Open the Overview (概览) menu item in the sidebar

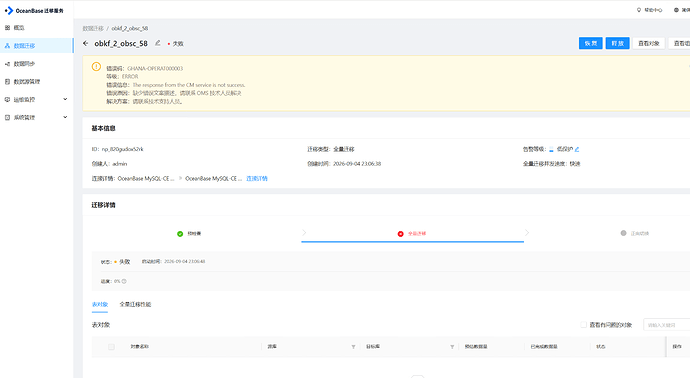pyautogui.click(x=37, y=28)
